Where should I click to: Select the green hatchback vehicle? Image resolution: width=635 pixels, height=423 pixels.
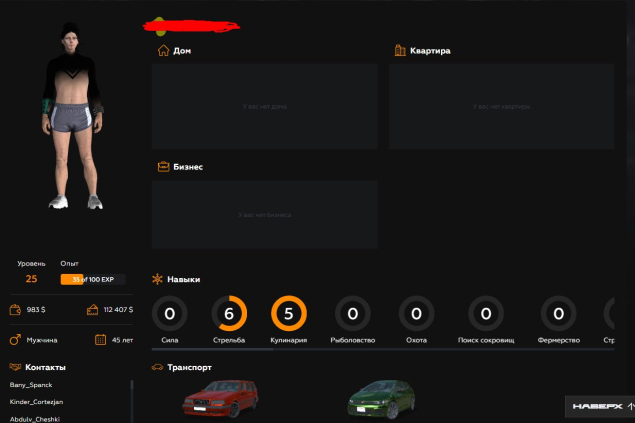(381, 400)
